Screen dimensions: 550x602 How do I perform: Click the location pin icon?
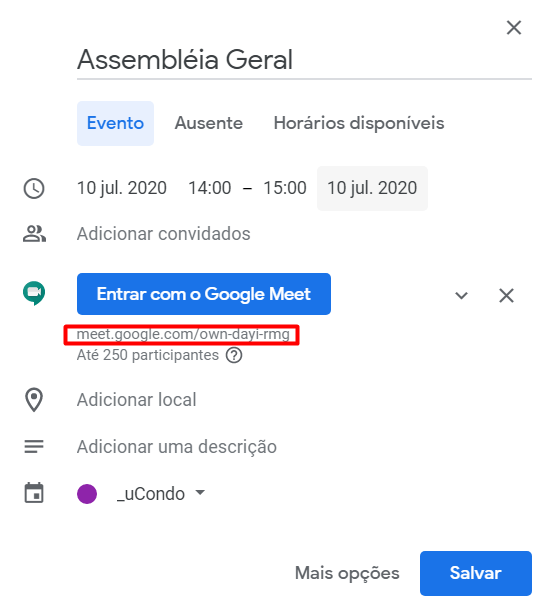34,400
